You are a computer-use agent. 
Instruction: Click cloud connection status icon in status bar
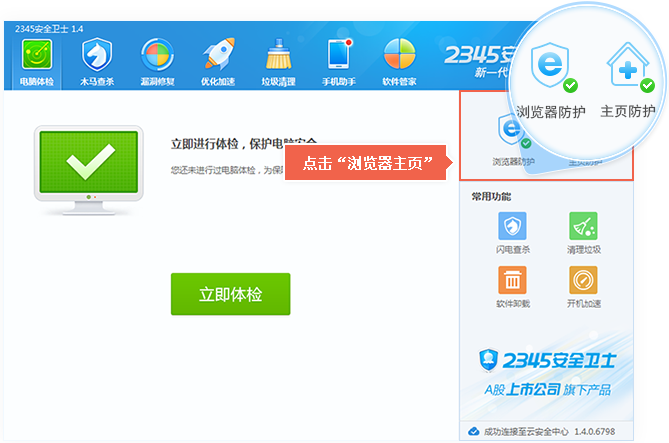click(474, 431)
